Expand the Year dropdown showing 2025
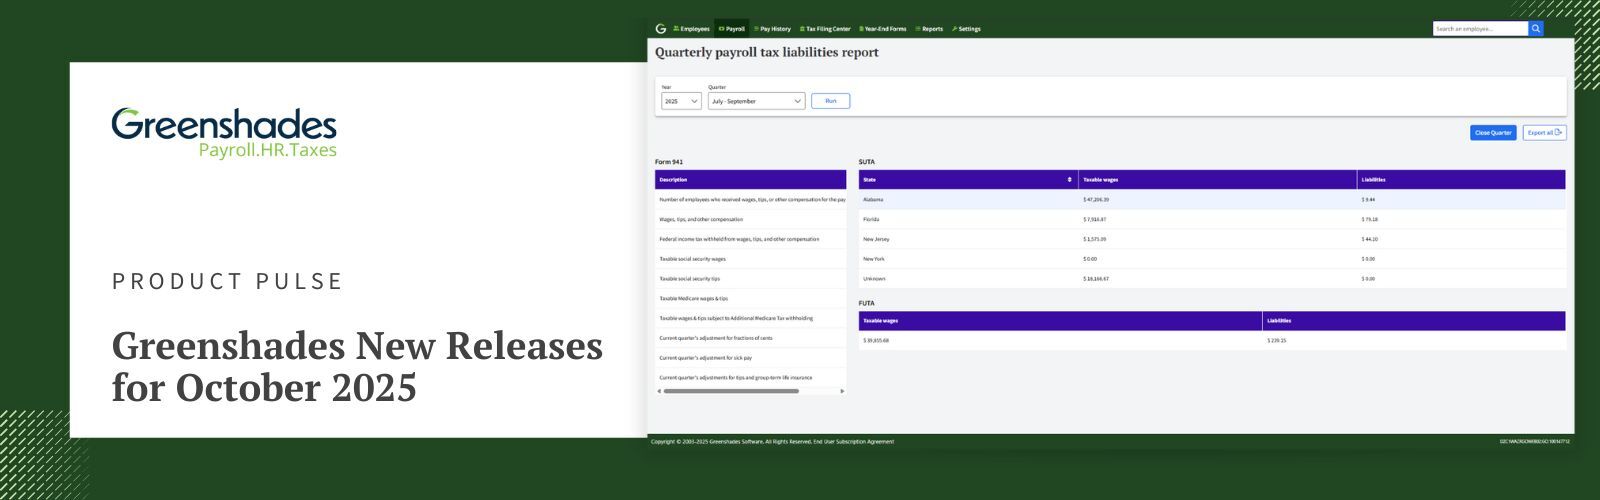The width and height of the screenshot is (1600, 500). (681, 101)
